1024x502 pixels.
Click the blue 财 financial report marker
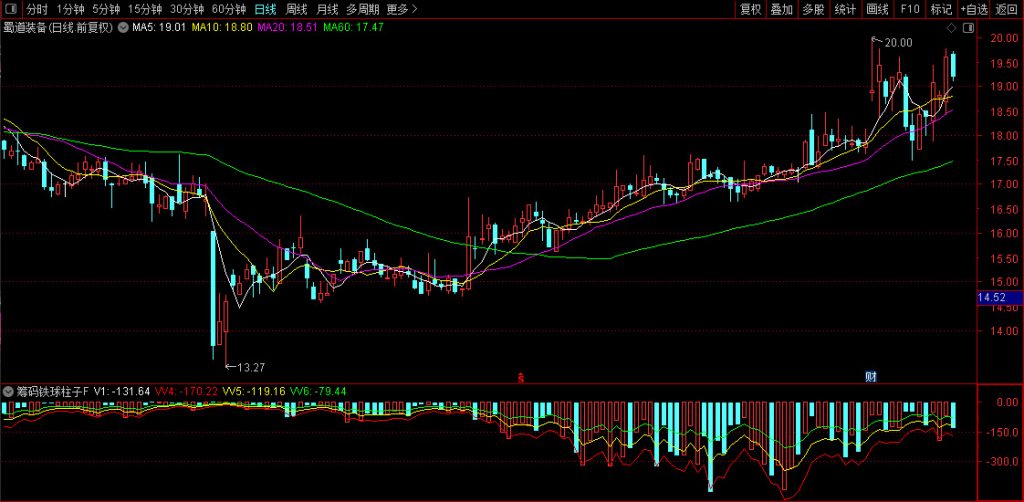870,376
